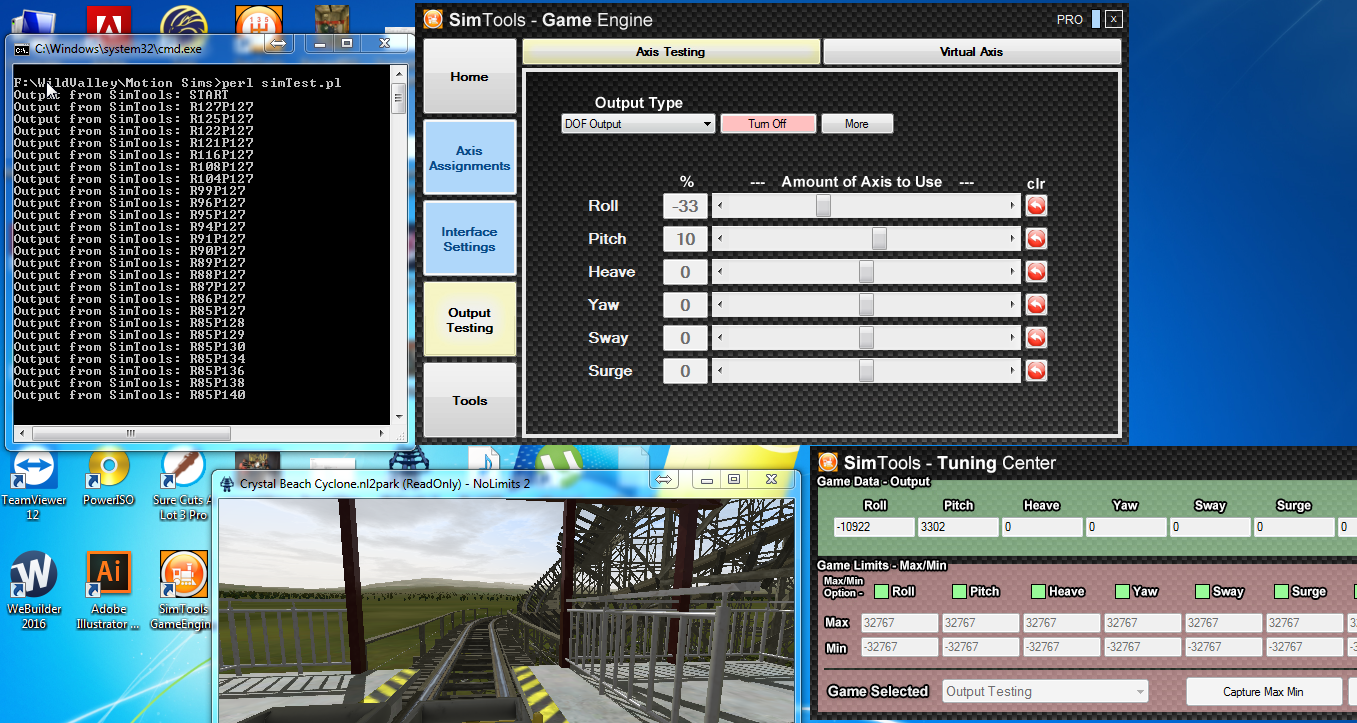
Task: Click right arrow of the Surge slider
Action: coord(1014,371)
